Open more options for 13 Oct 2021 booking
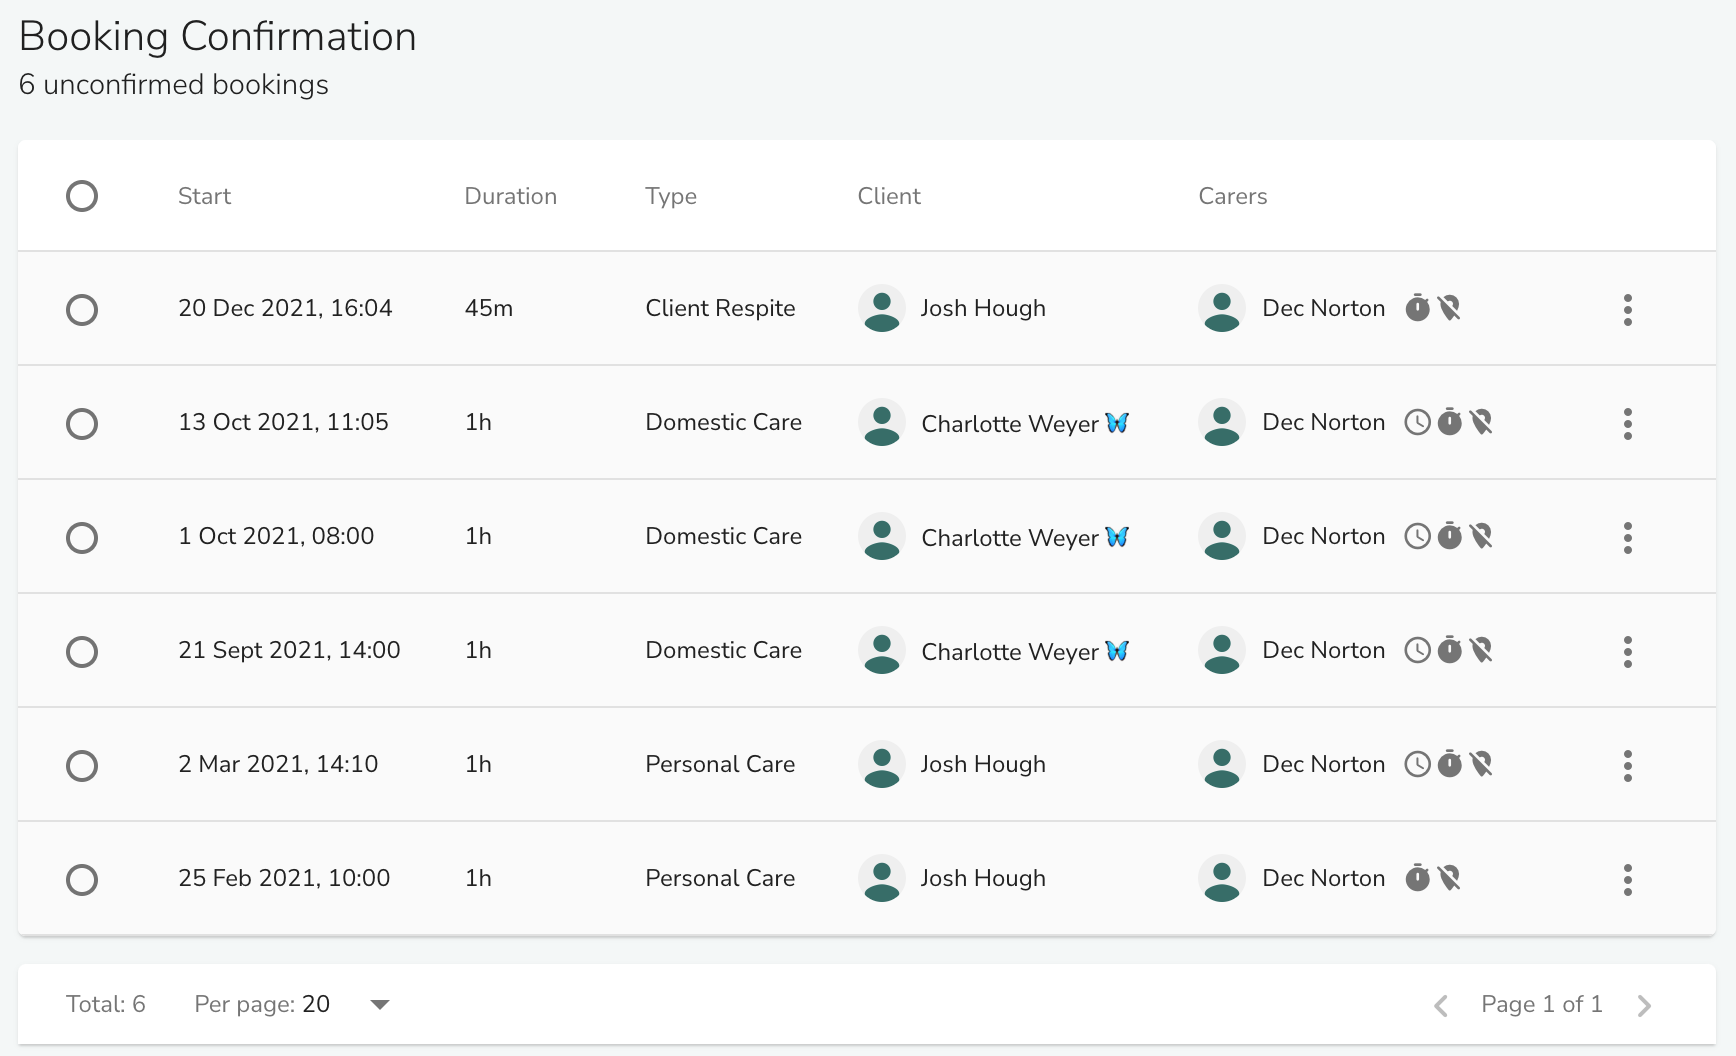 click(1628, 424)
